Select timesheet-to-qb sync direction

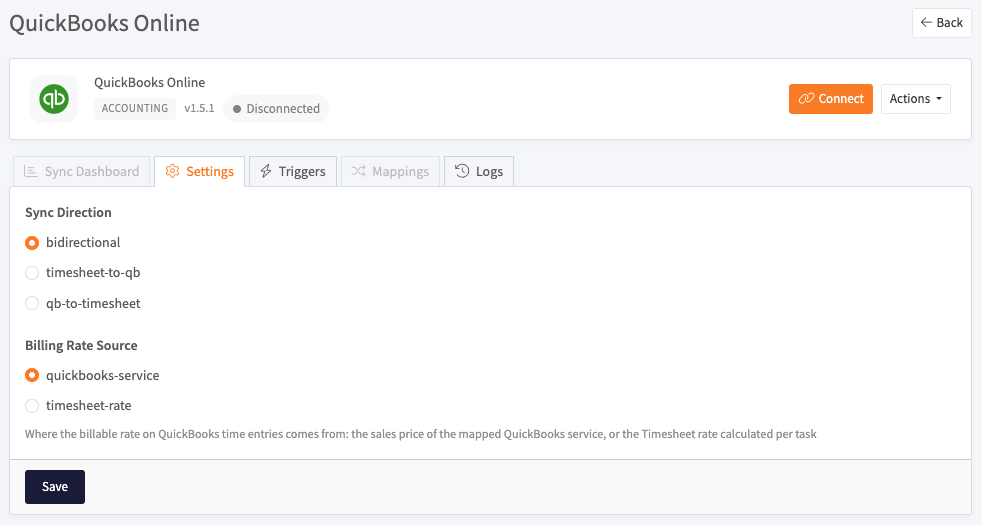[x=32, y=273]
